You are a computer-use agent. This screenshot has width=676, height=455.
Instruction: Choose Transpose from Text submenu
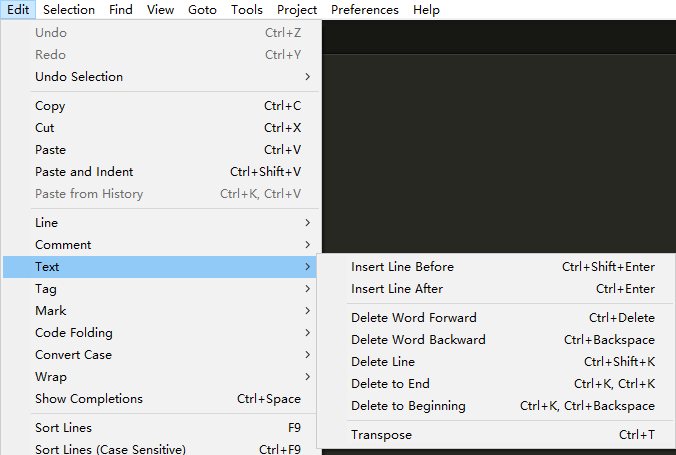[x=496, y=435]
